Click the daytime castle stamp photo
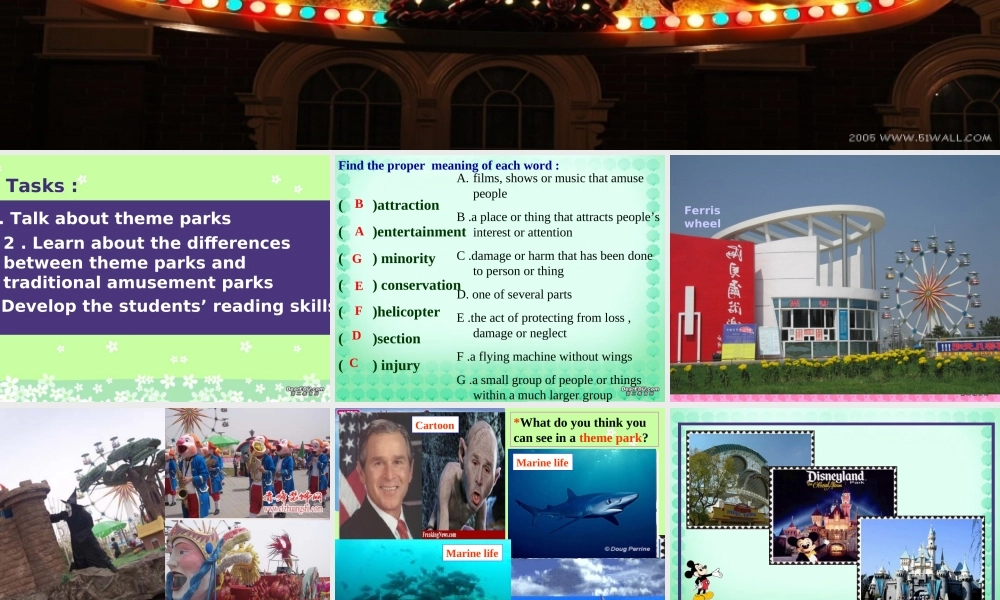This screenshot has height=600, width=1000. [922, 559]
